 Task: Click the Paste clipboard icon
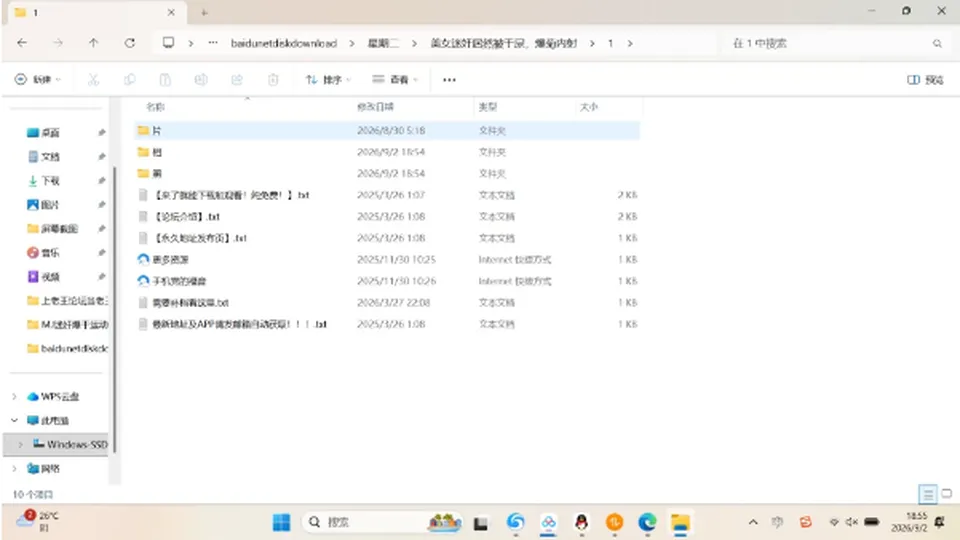point(165,80)
